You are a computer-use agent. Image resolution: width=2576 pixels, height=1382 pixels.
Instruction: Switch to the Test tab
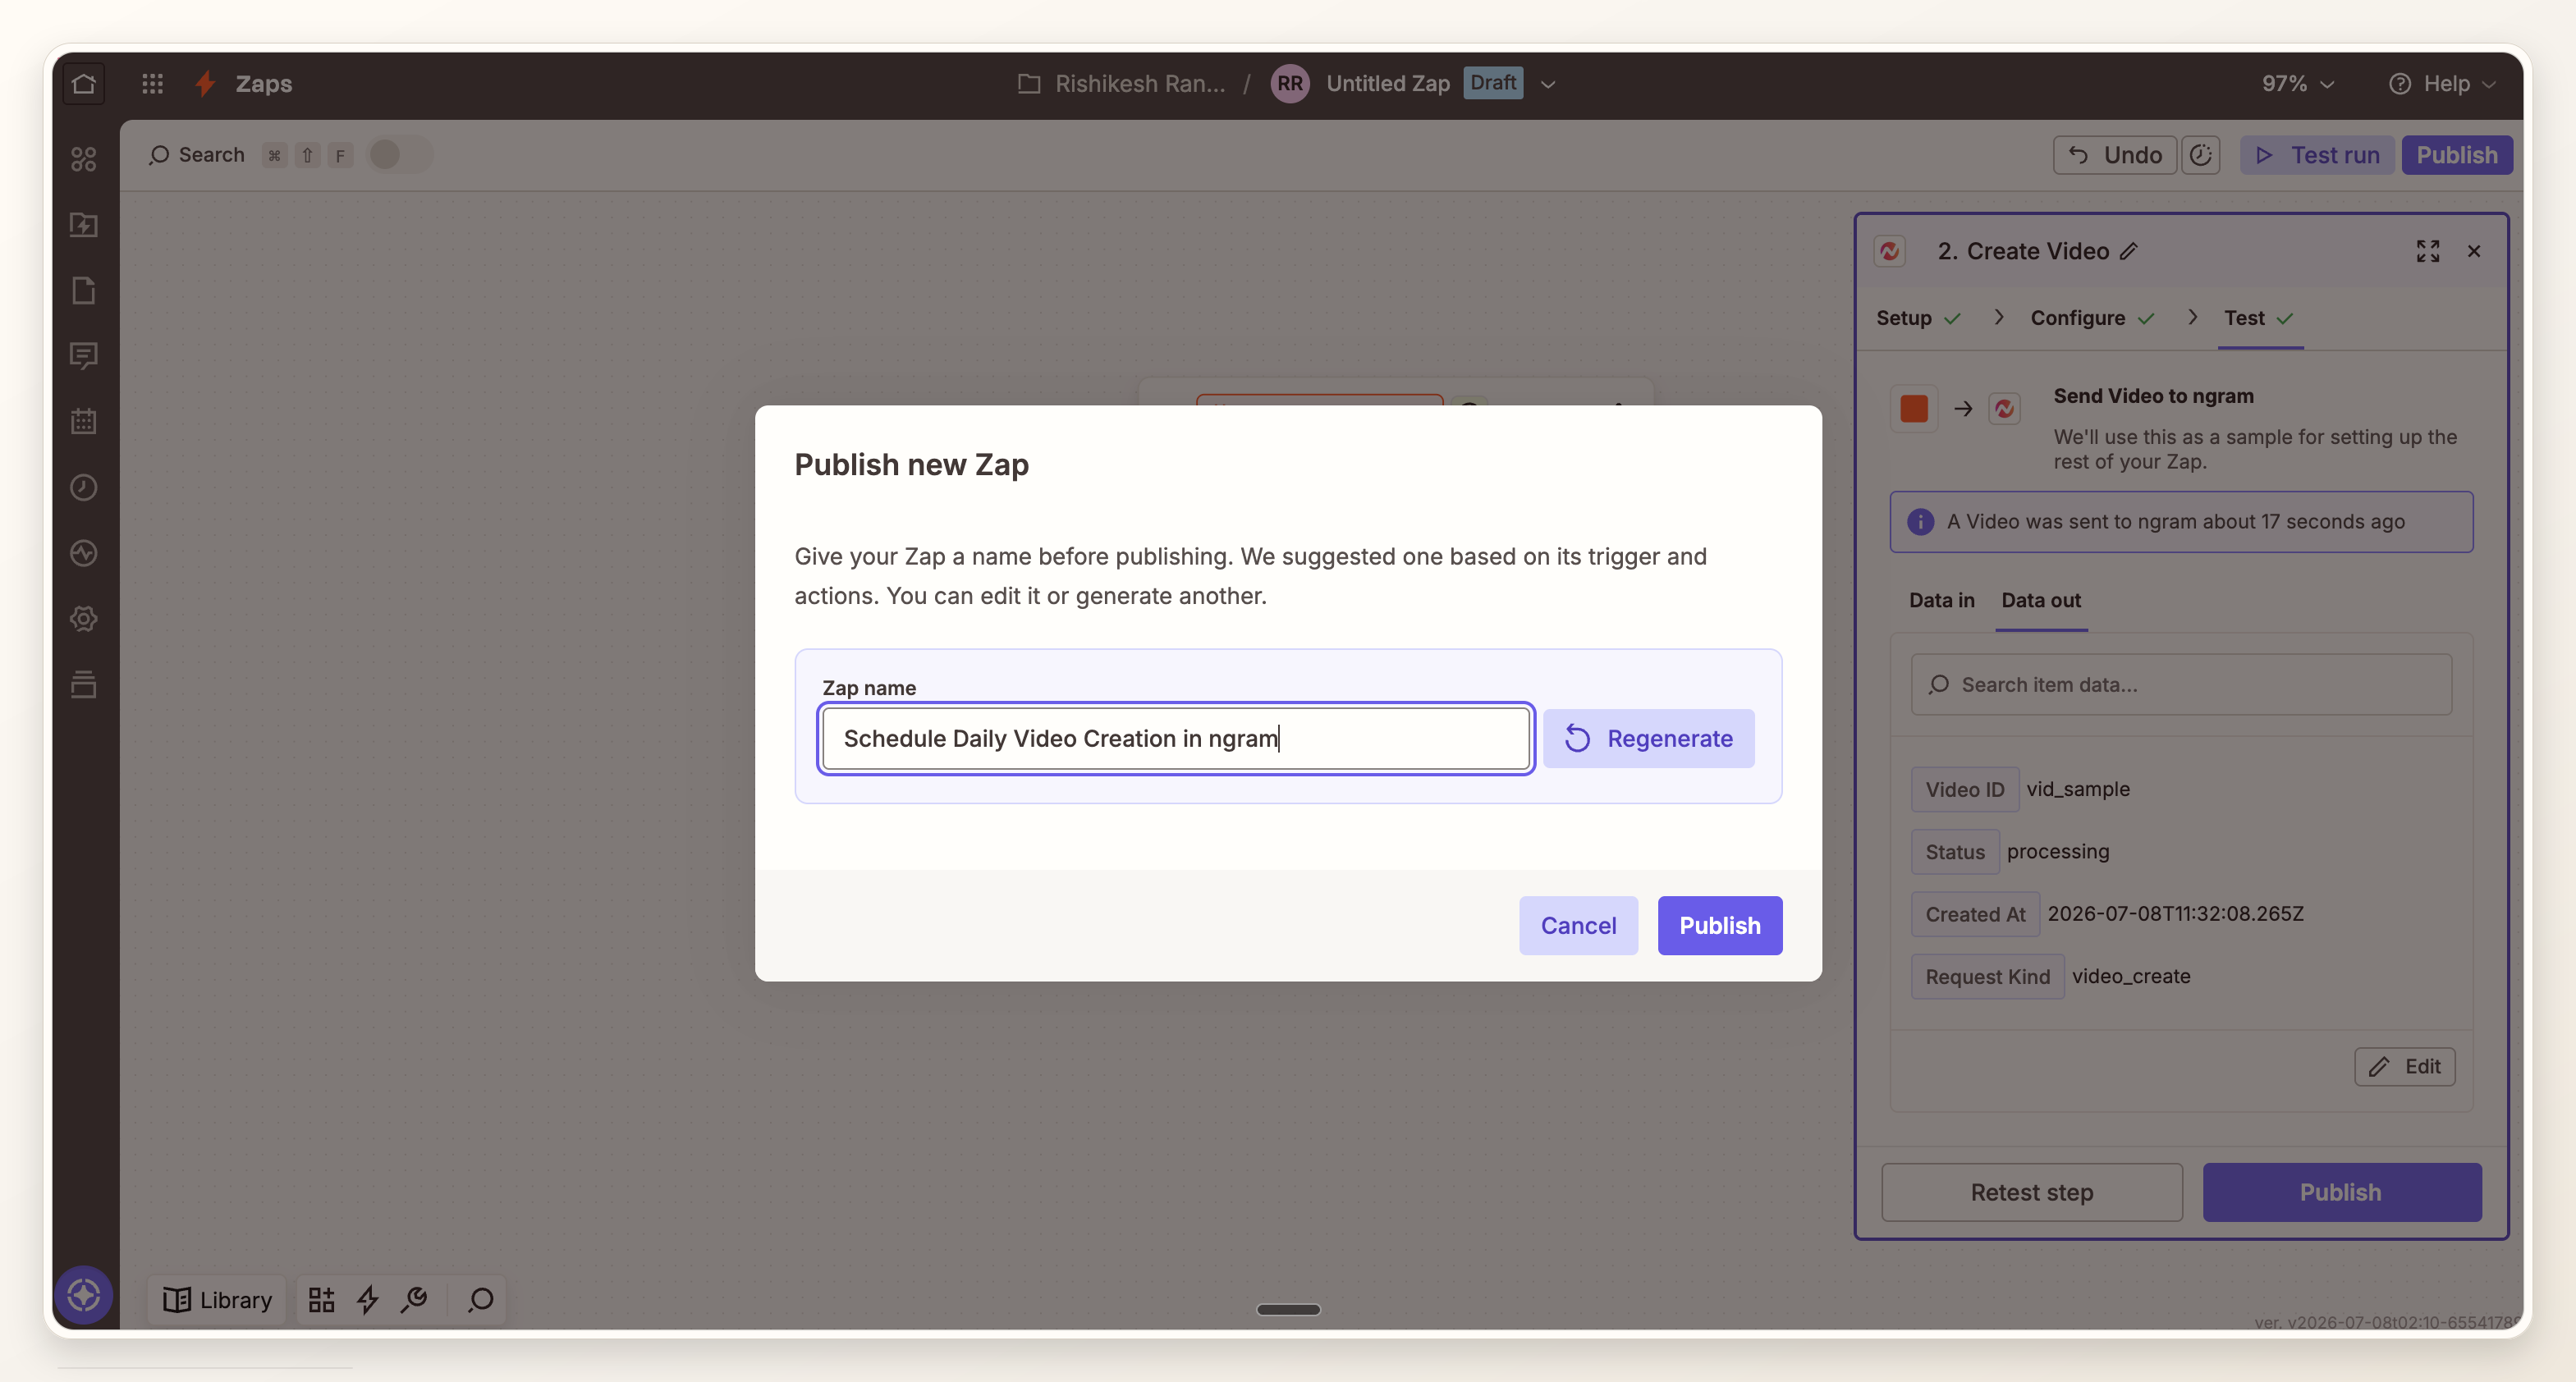[x=2258, y=318]
